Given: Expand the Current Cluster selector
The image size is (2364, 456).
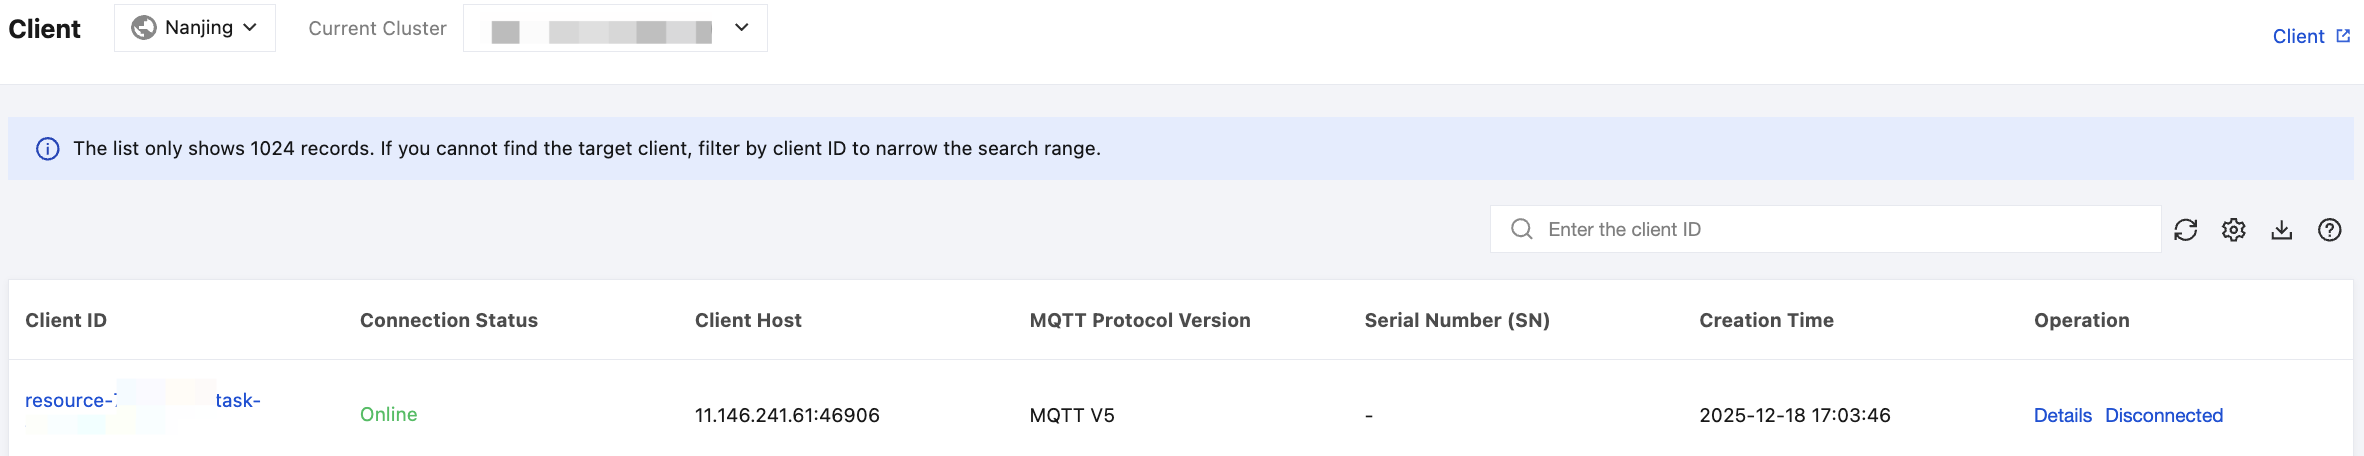Looking at the screenshot, I should pos(614,28).
